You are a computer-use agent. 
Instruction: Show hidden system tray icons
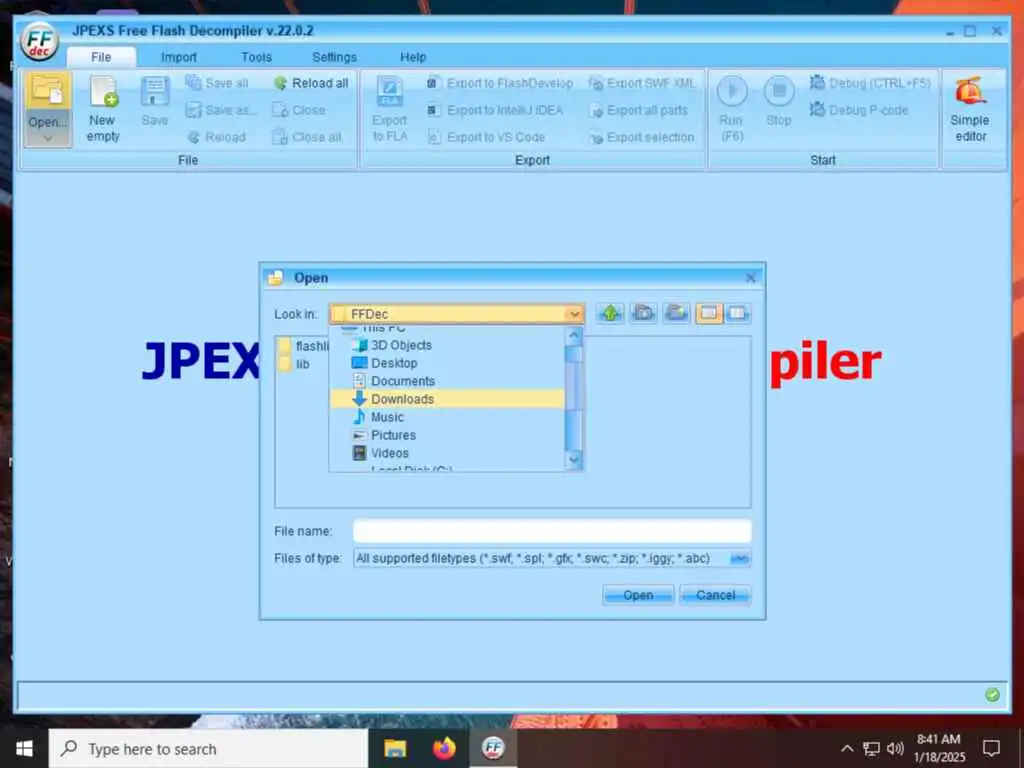(847, 748)
